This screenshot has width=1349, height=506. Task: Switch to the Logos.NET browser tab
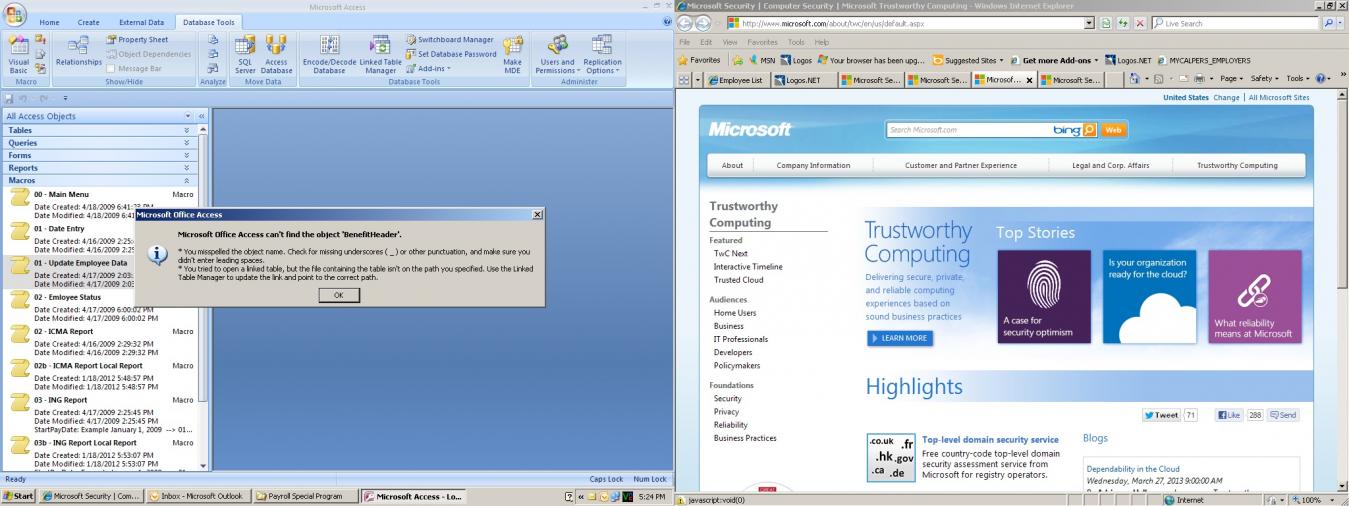tap(802, 80)
